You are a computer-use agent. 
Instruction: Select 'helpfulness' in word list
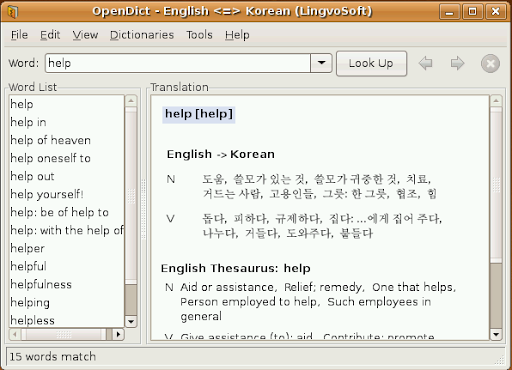(67, 284)
